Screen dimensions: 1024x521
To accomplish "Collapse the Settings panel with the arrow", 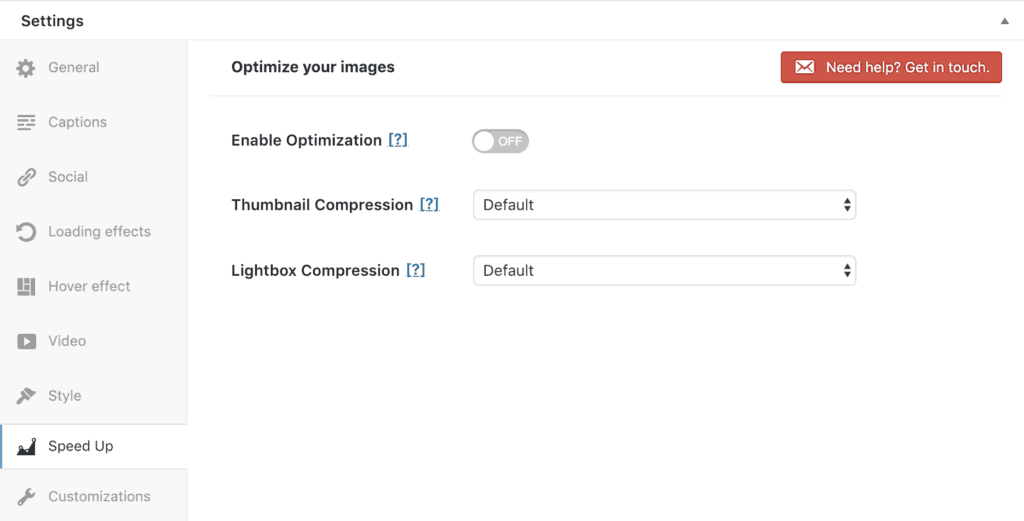I will pyautogui.click(x=1004, y=21).
